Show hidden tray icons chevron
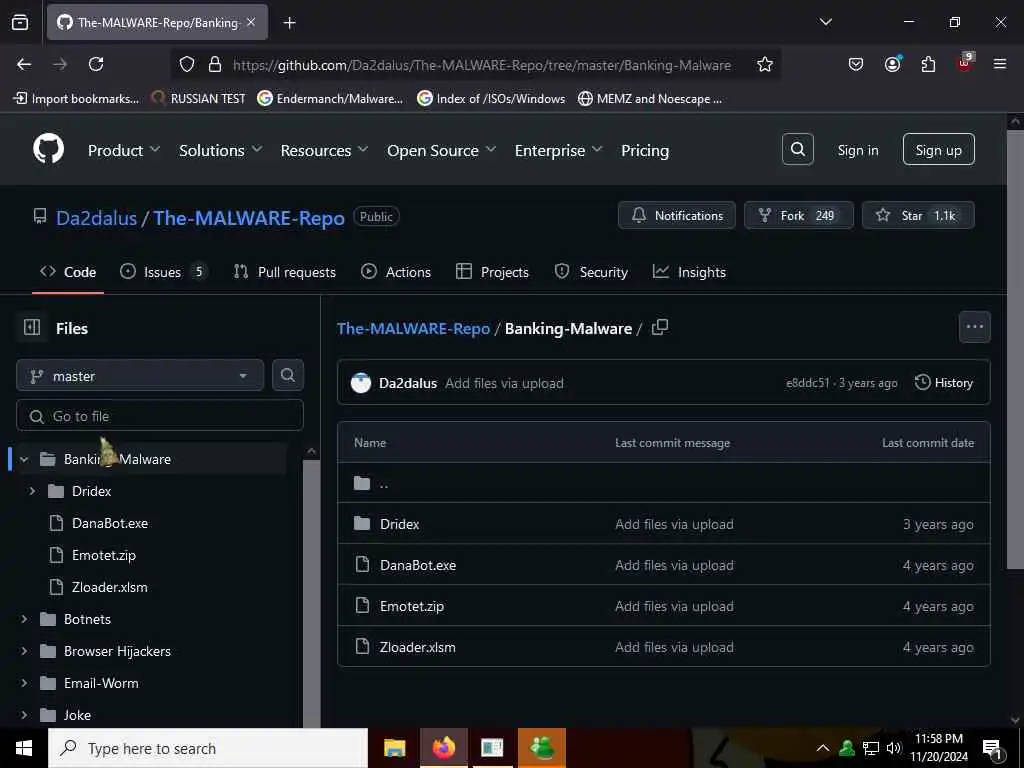The width and height of the screenshot is (1024, 768). point(823,748)
